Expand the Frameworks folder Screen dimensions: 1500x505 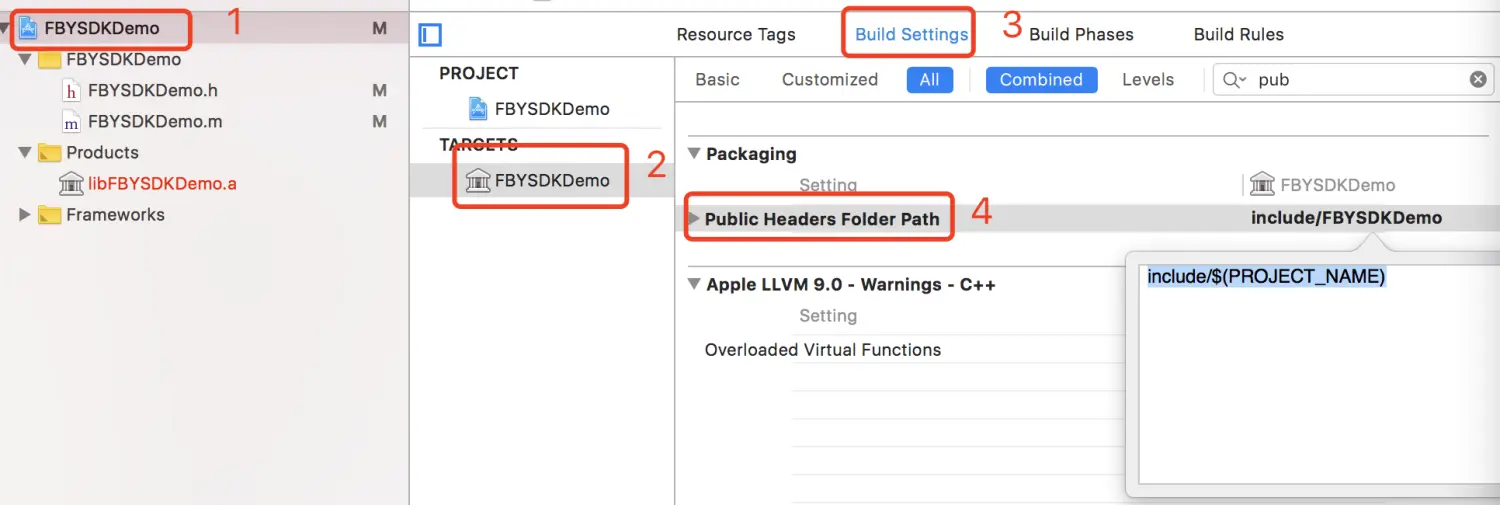(x=25, y=215)
